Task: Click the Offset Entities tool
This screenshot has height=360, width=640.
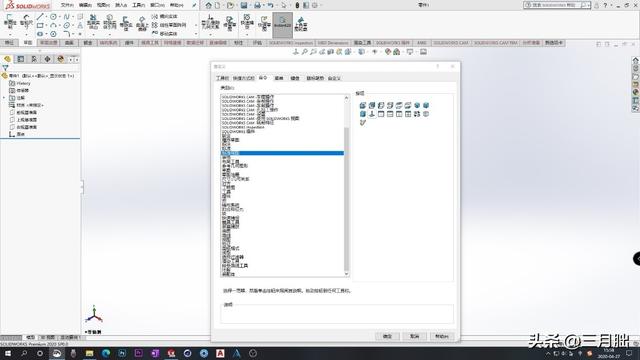Action: pos(126,23)
